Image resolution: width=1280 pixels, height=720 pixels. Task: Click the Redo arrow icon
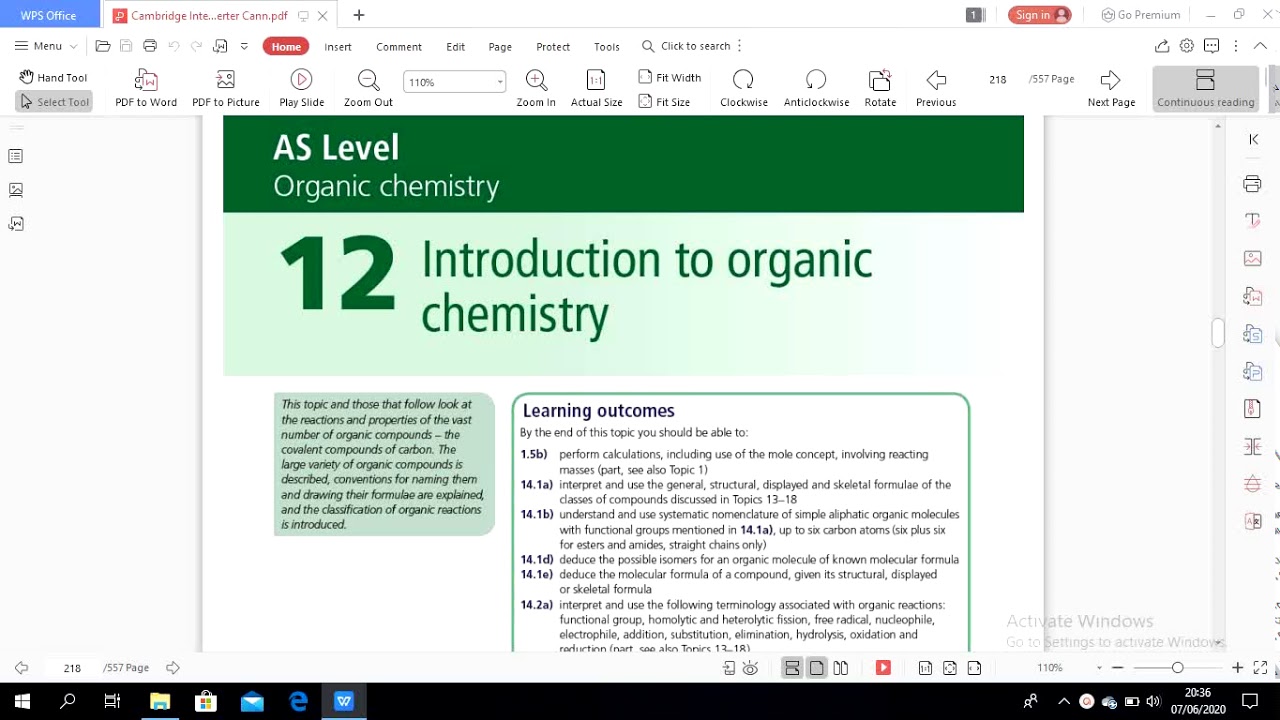click(196, 46)
